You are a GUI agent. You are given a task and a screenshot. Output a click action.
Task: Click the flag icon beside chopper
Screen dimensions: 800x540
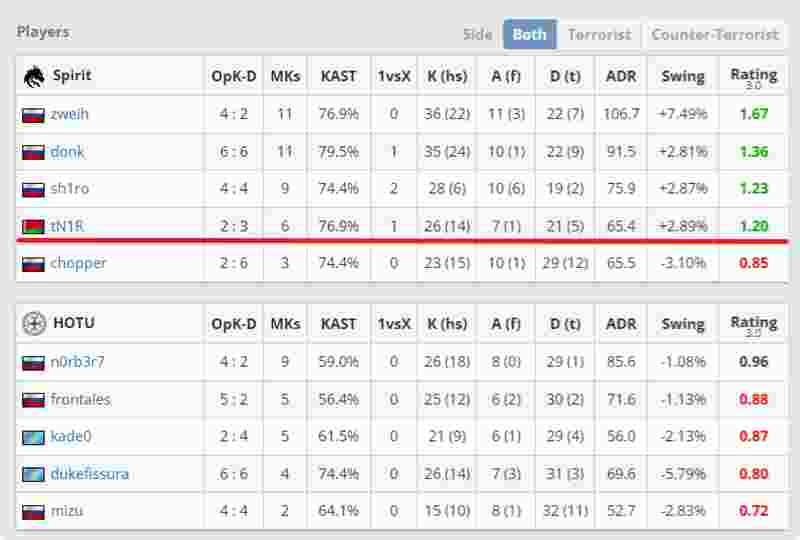point(33,264)
